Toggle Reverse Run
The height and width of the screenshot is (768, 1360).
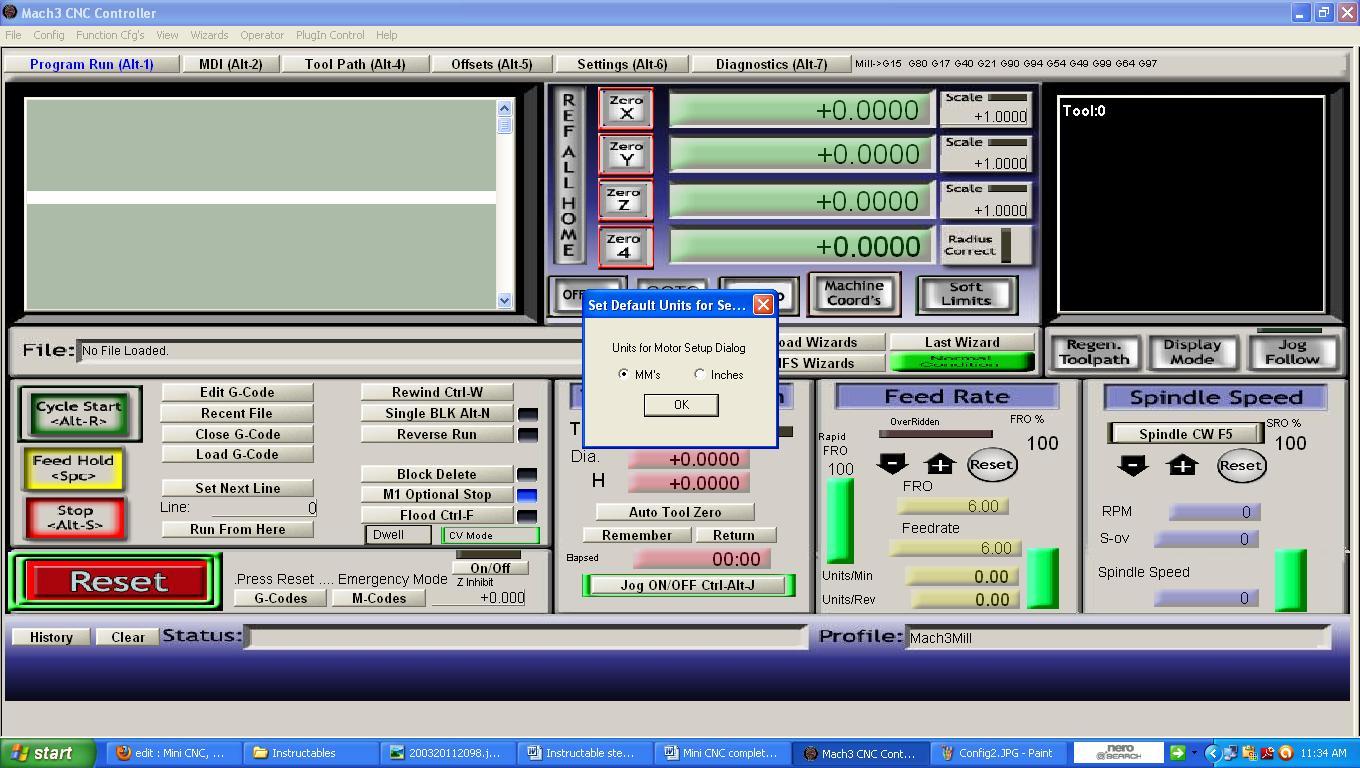[437, 434]
